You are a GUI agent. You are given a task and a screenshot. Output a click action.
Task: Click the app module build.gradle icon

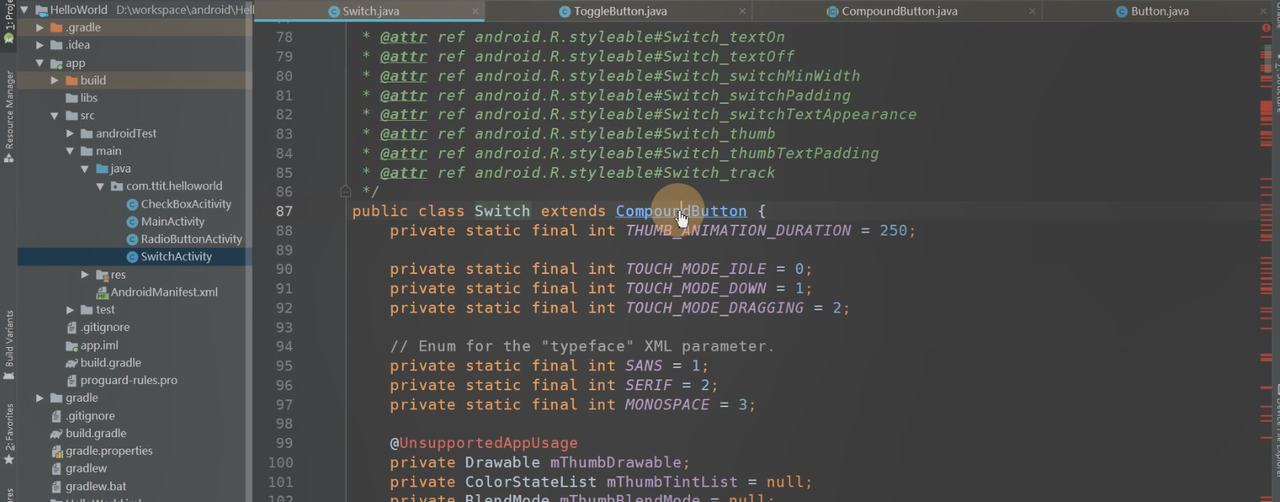[x=71, y=363]
